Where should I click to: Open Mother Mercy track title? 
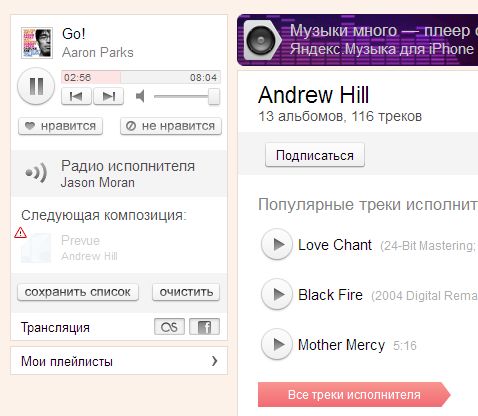(341, 345)
